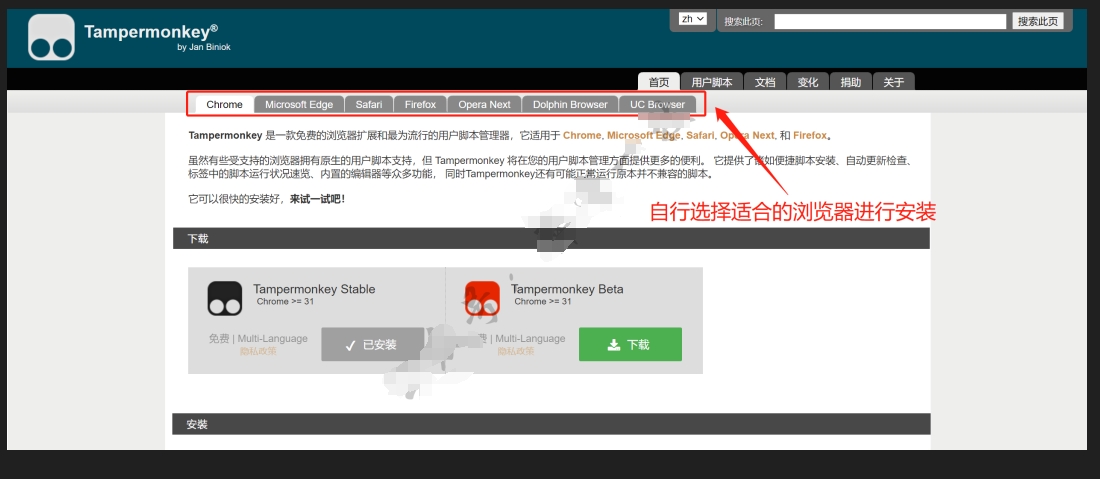The height and width of the screenshot is (479, 1100).
Task: Open the 用户脚本 navigation tab
Action: (711, 82)
